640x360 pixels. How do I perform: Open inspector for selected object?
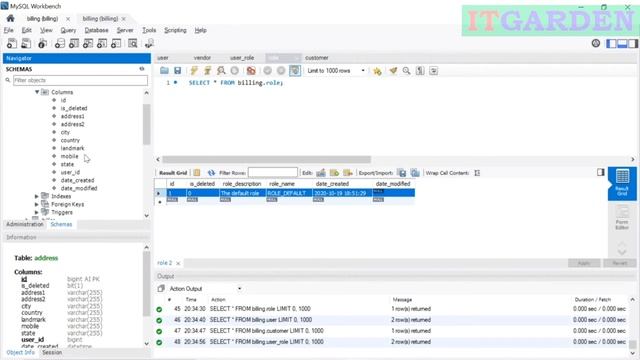(42, 43)
